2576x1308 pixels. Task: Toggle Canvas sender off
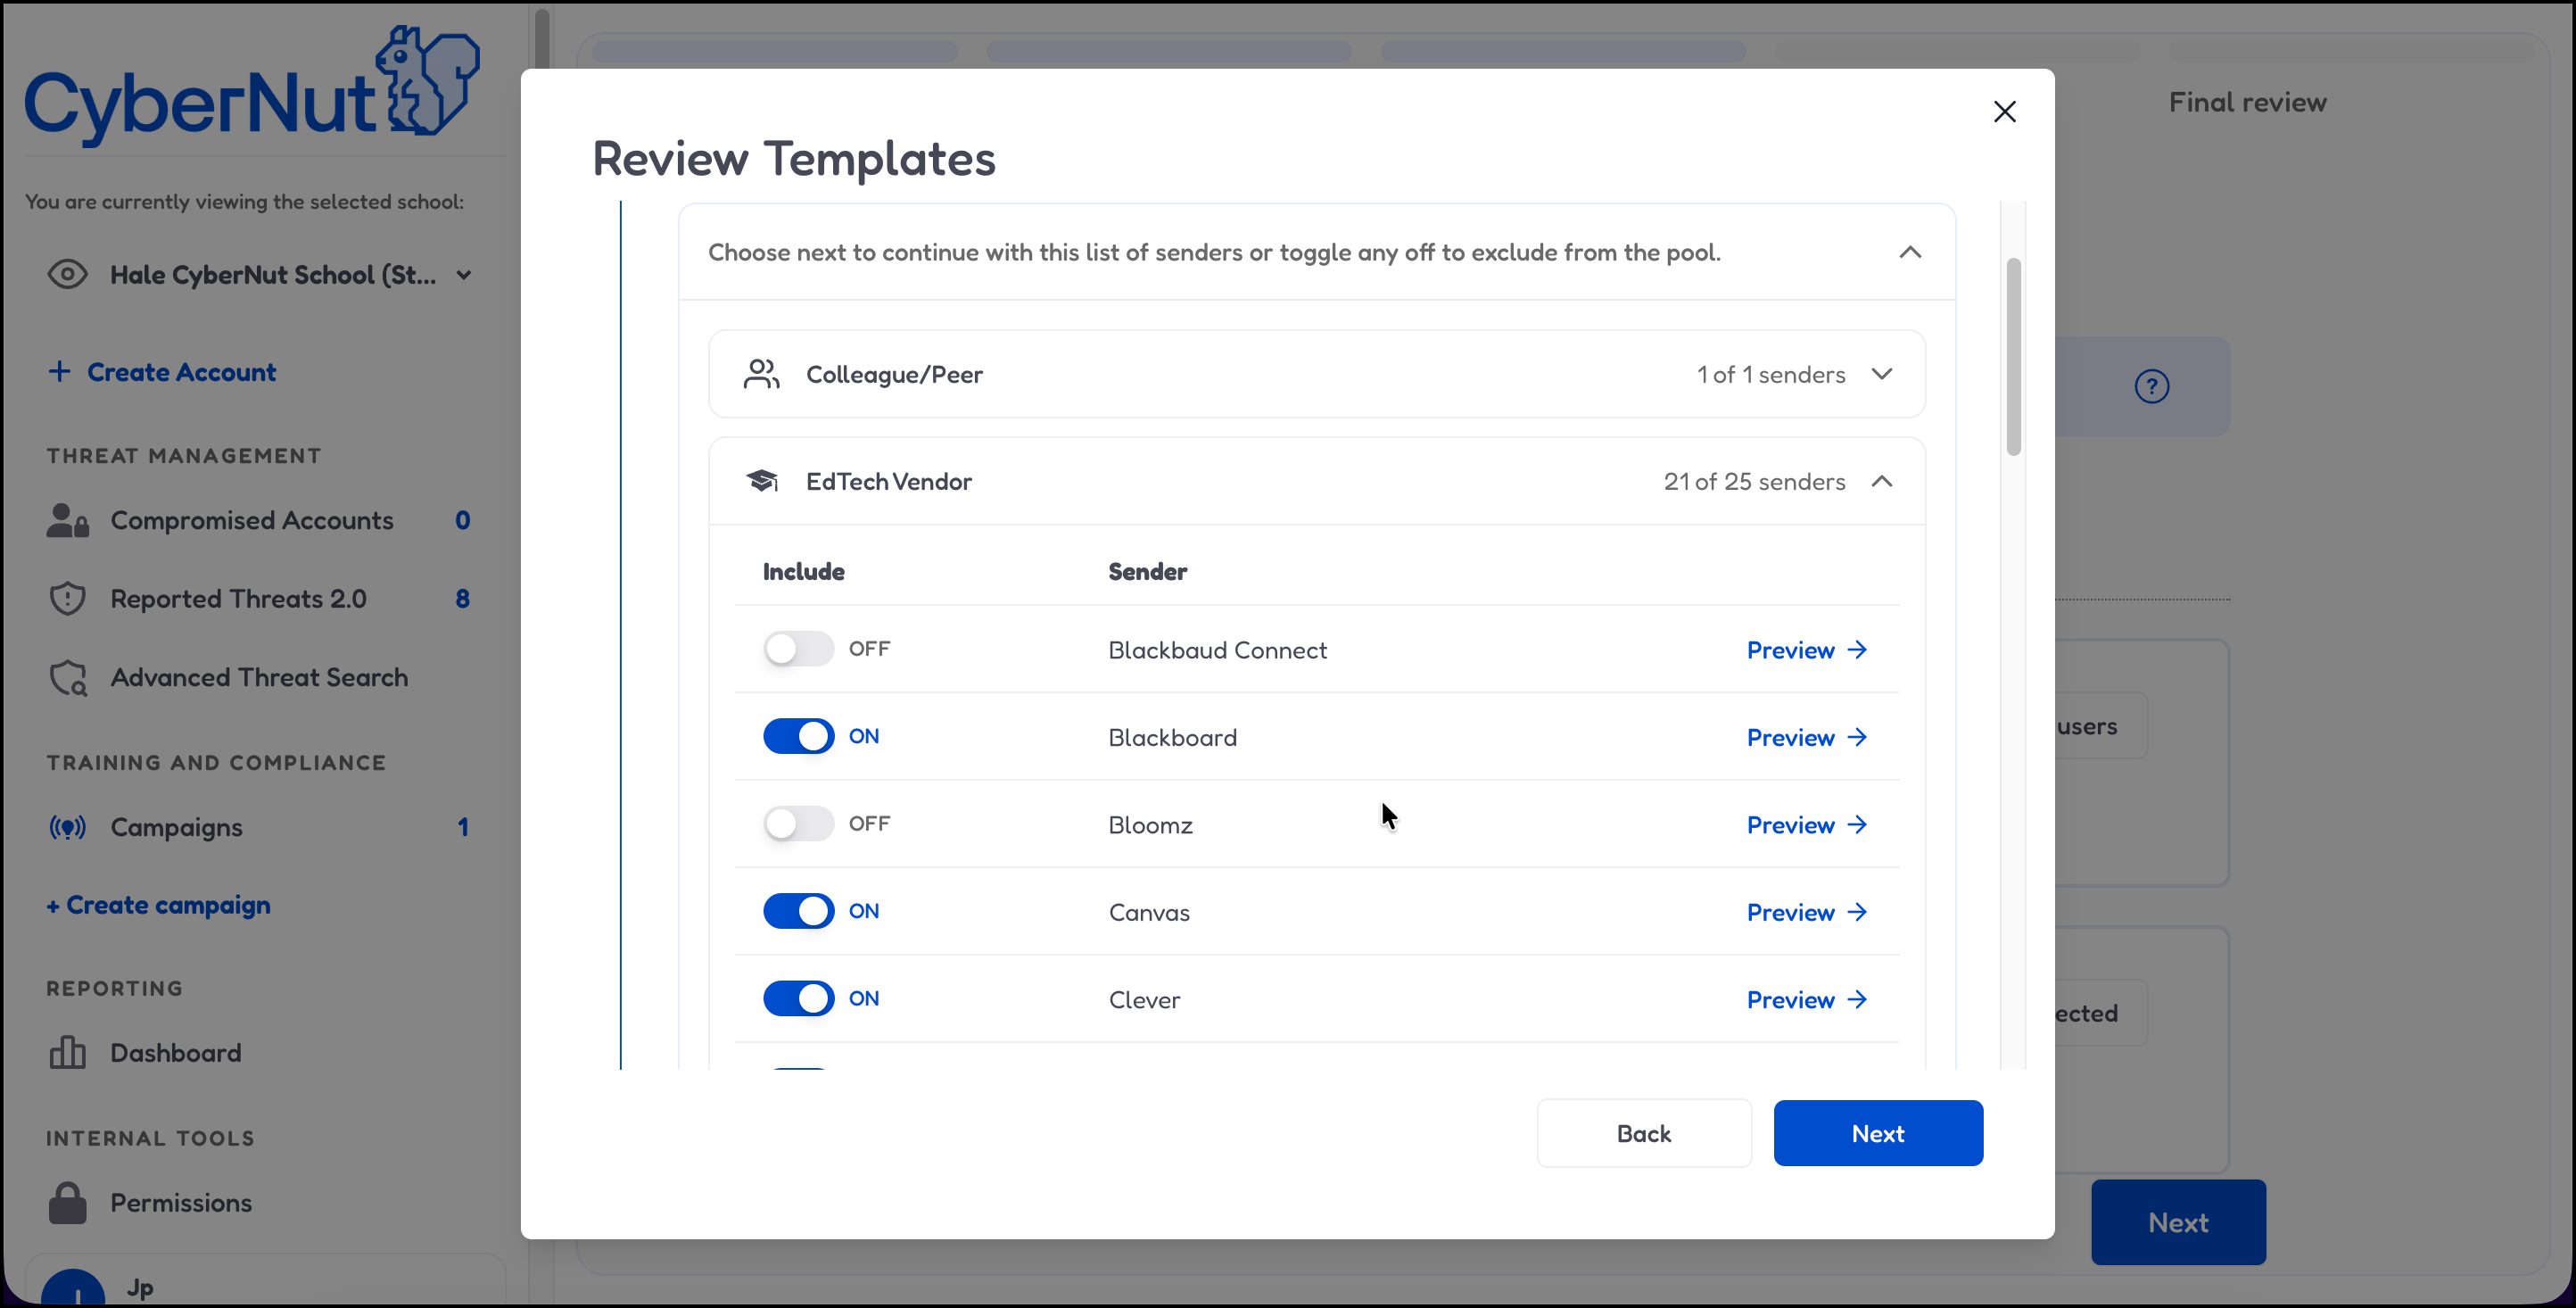[798, 911]
